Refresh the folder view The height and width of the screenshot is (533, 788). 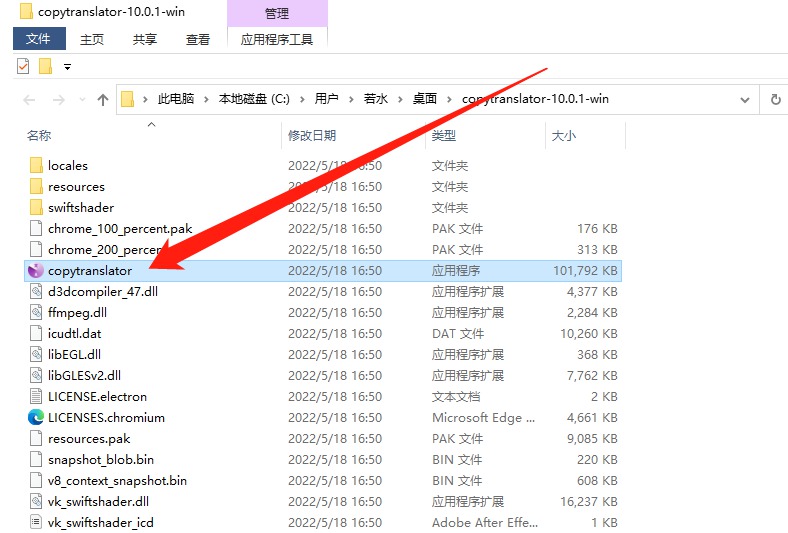[x=776, y=99]
